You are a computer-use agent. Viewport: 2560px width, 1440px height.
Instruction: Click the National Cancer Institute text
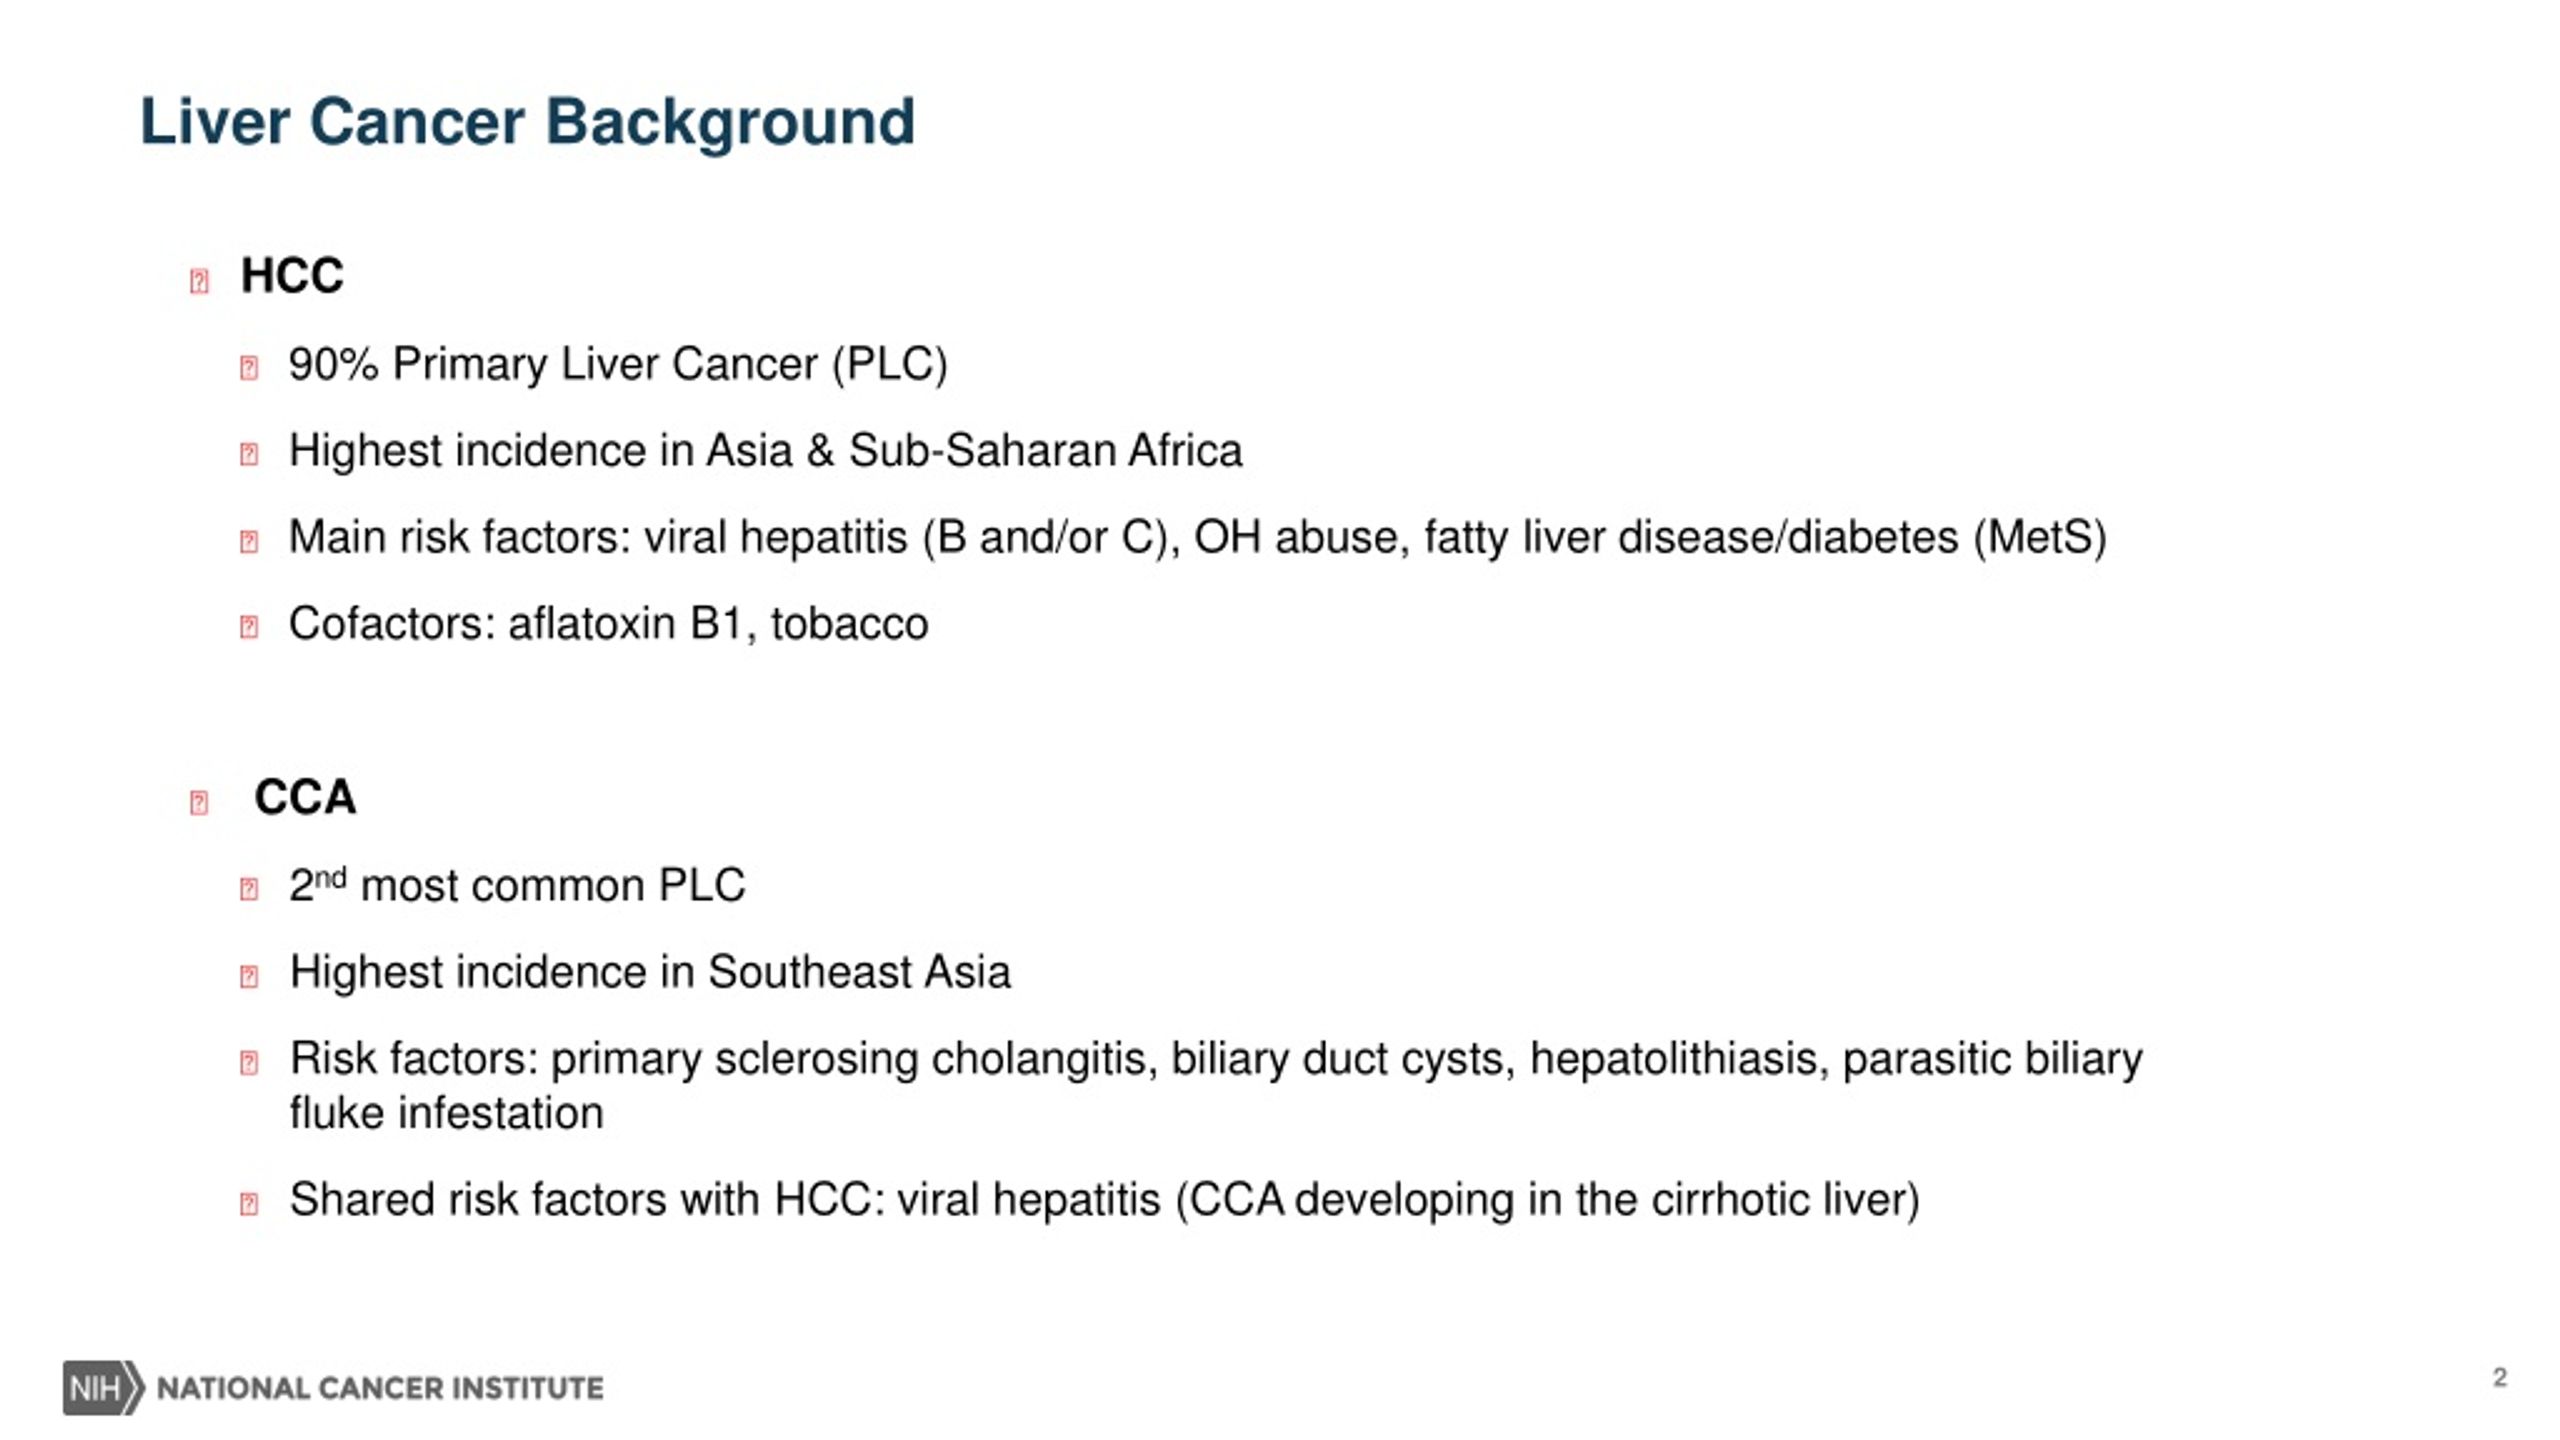point(380,1388)
